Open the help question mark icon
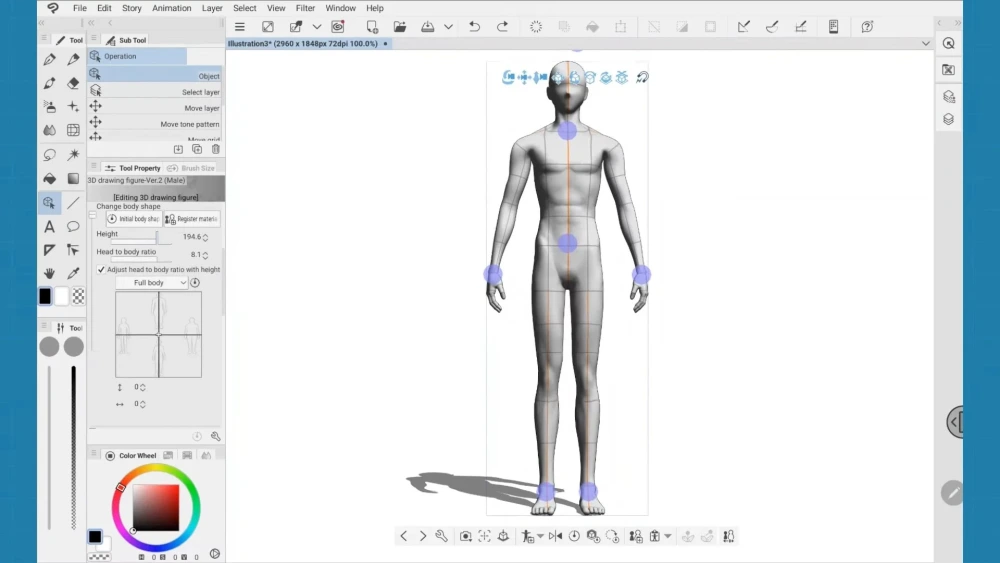Image resolution: width=1000 pixels, height=563 pixels. pos(867,27)
